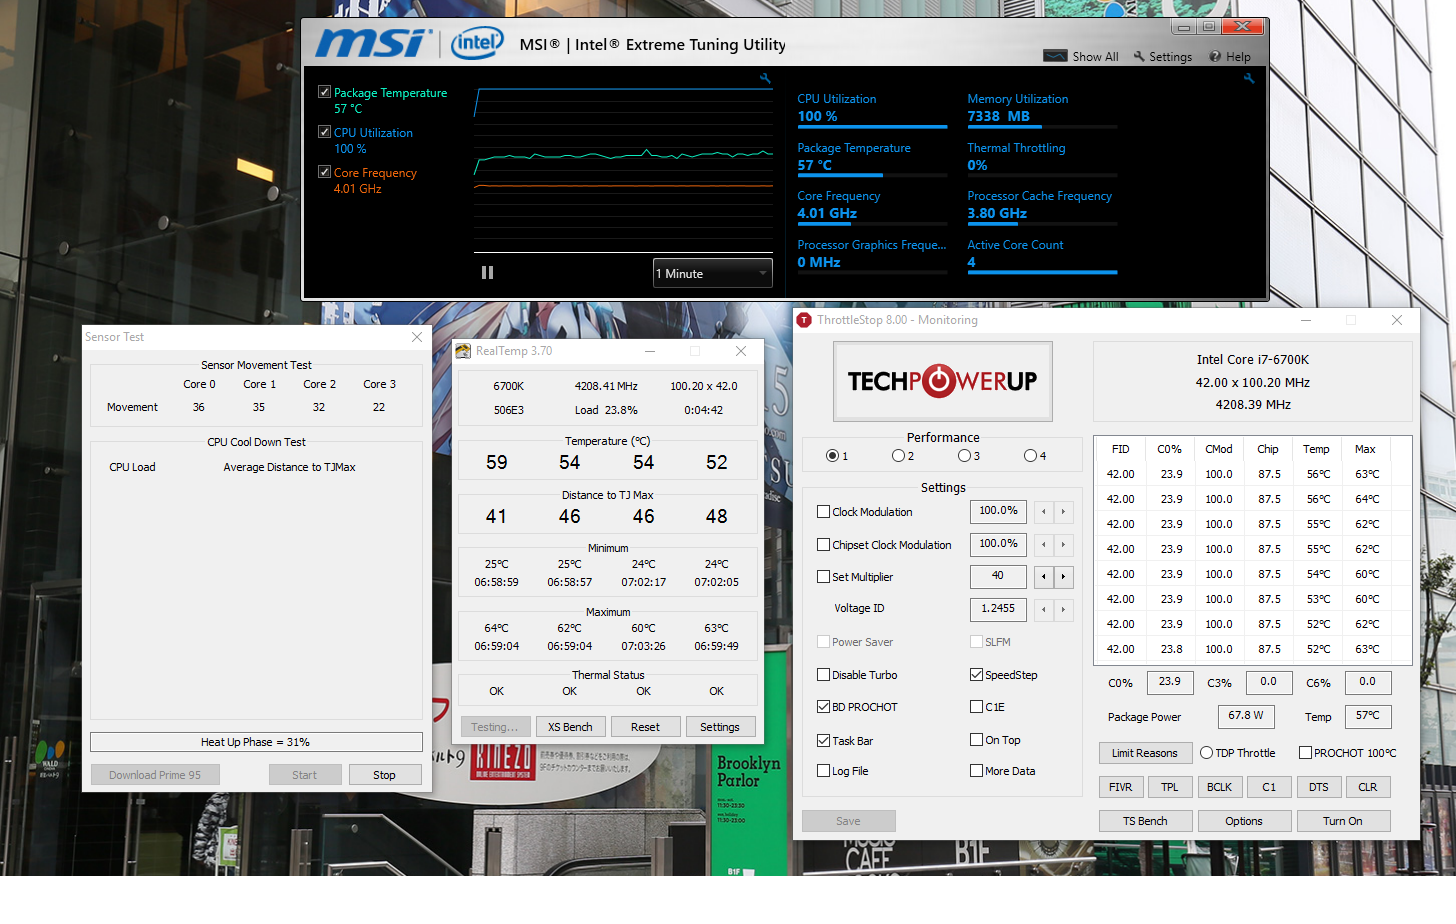Click the wrench icon above the monitor panel
1456x924 pixels.
(1248, 78)
